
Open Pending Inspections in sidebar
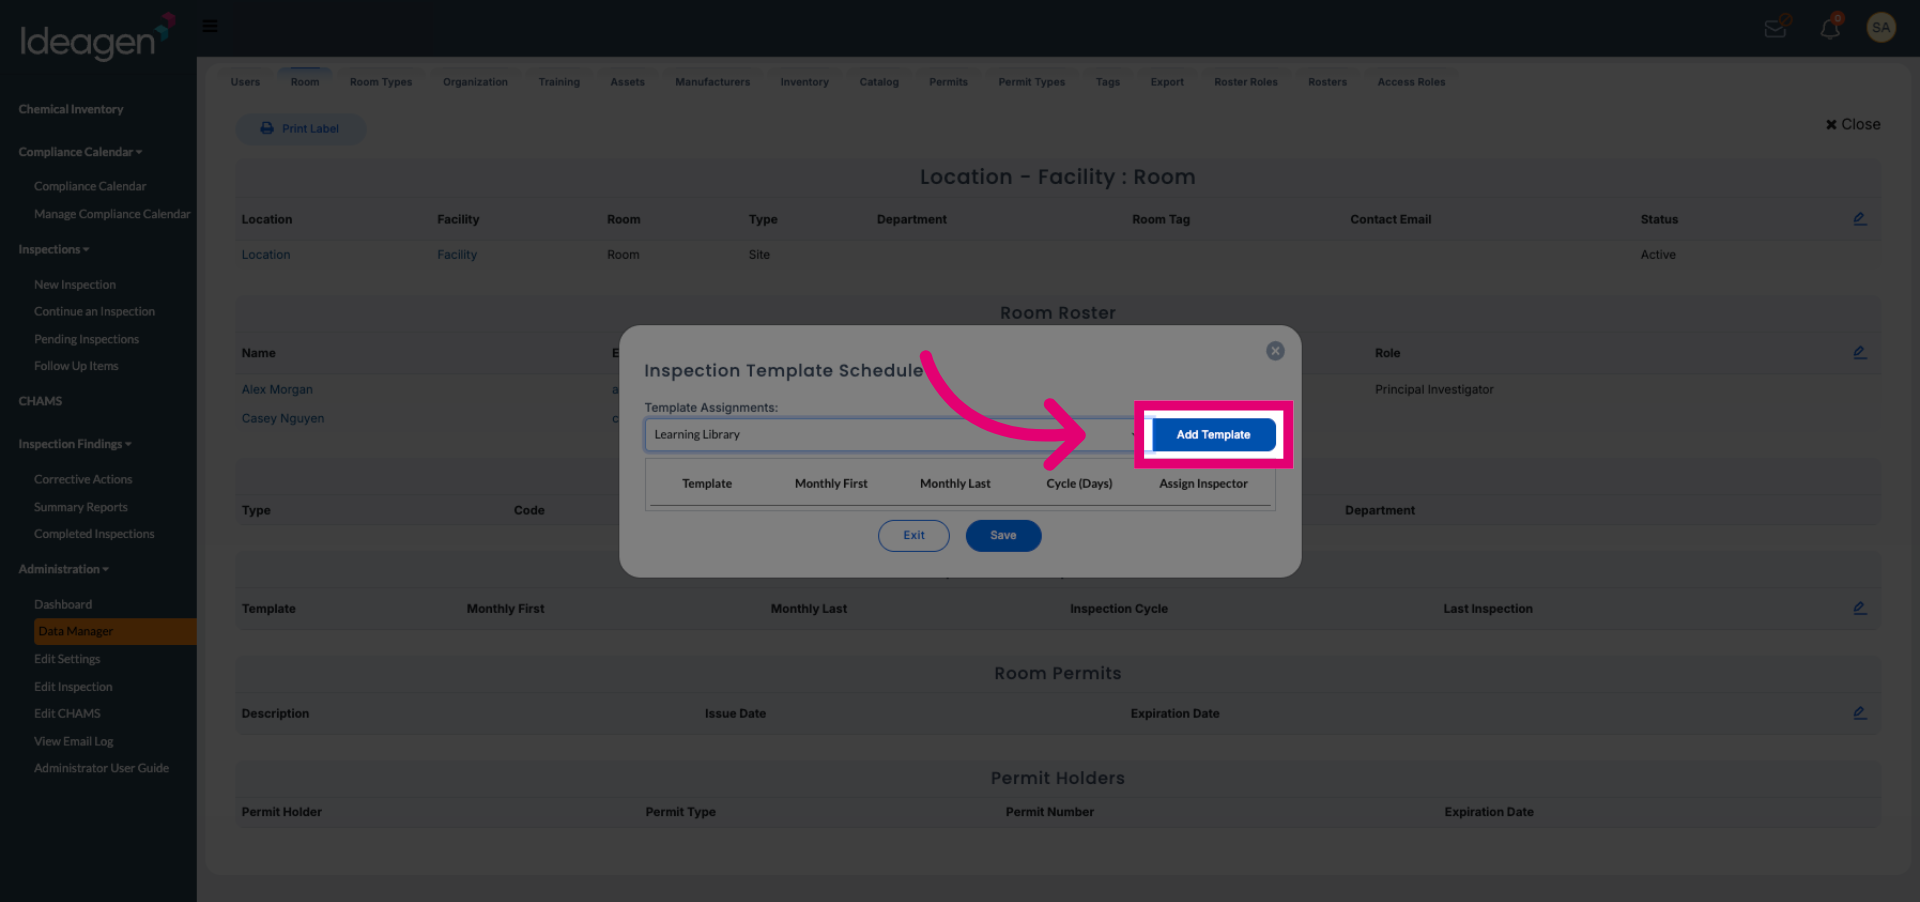click(86, 339)
